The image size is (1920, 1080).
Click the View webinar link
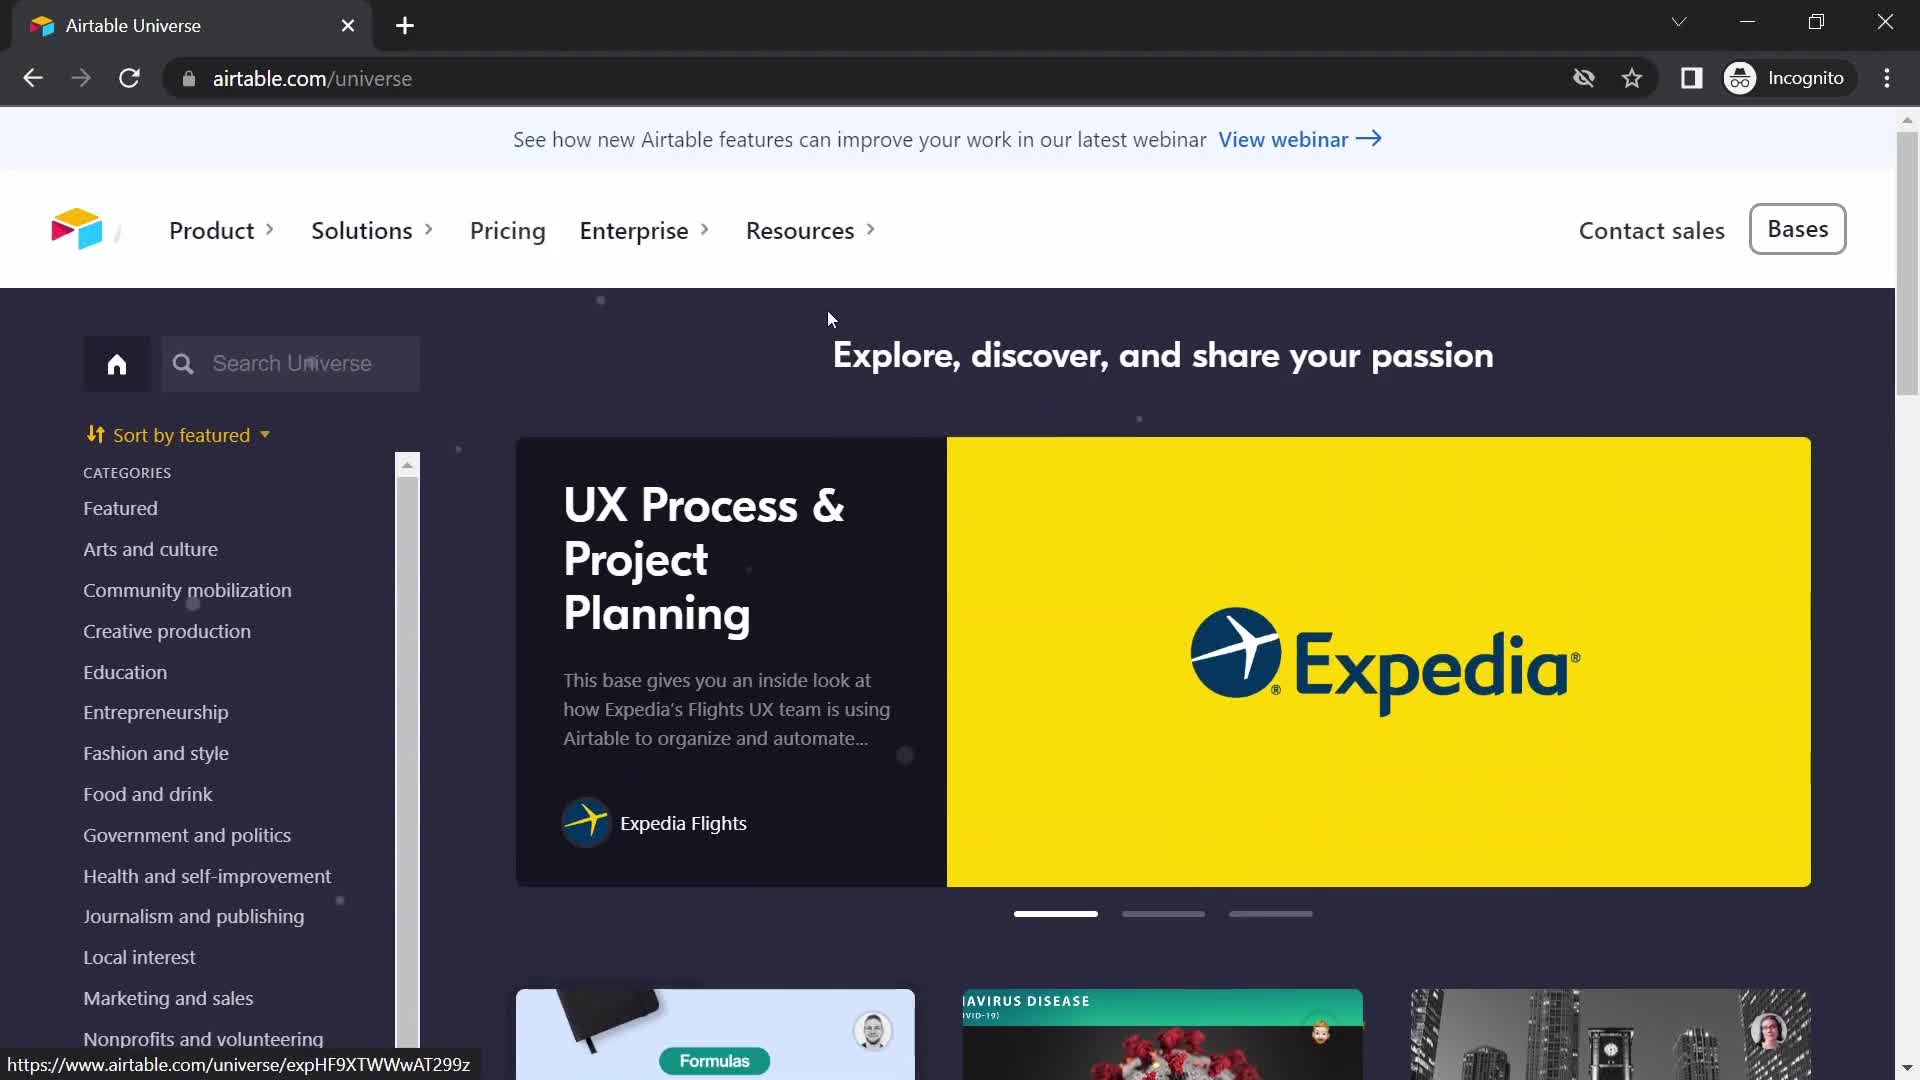(1300, 140)
